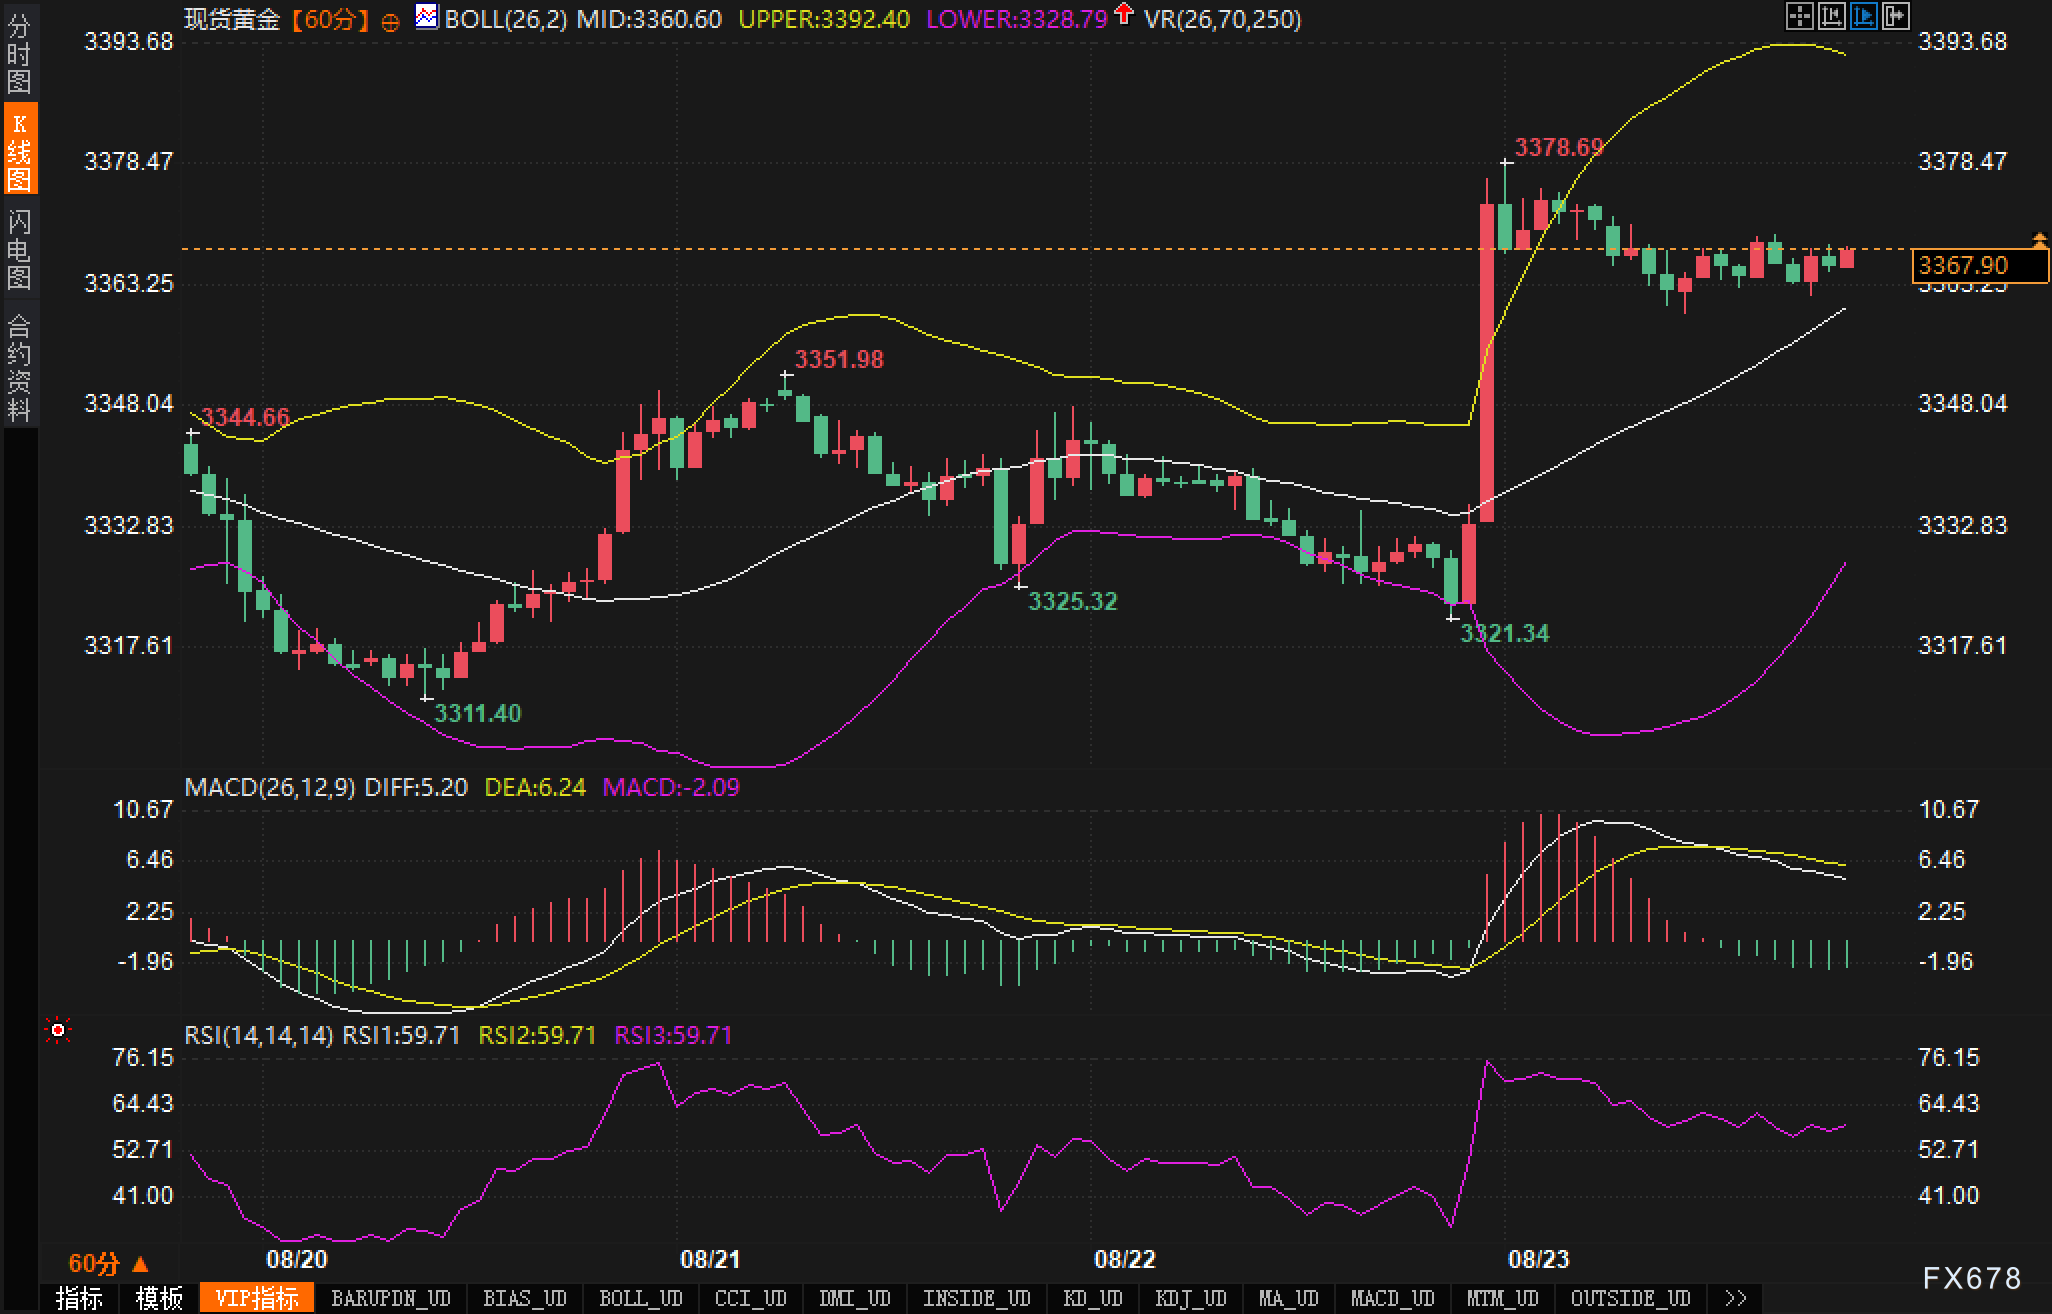
Task: Click the shift-right arrow chart icon
Action: coord(1895,16)
